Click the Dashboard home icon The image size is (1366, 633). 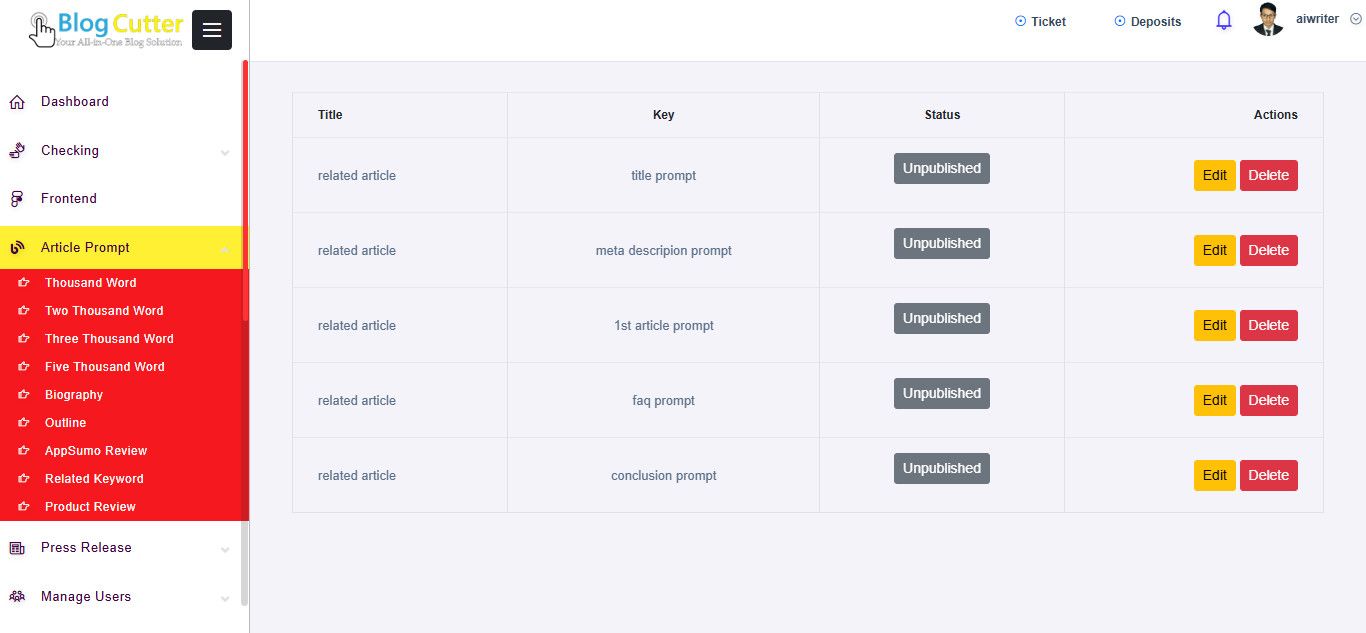tap(17, 102)
